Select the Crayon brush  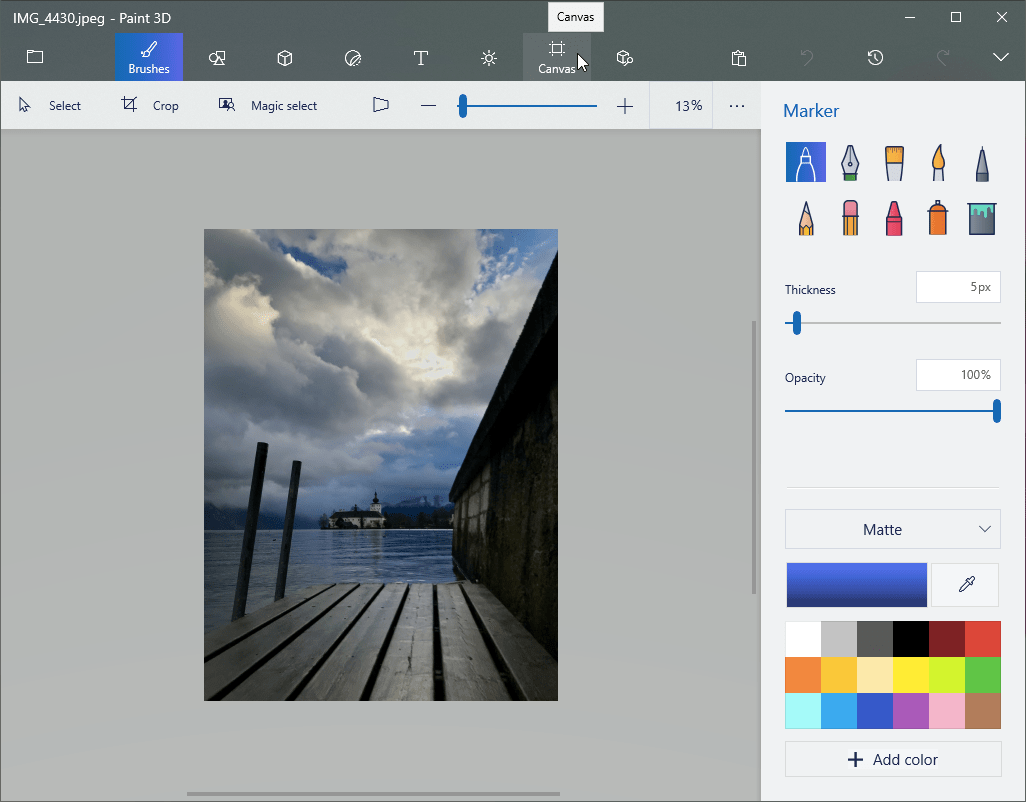tap(894, 218)
